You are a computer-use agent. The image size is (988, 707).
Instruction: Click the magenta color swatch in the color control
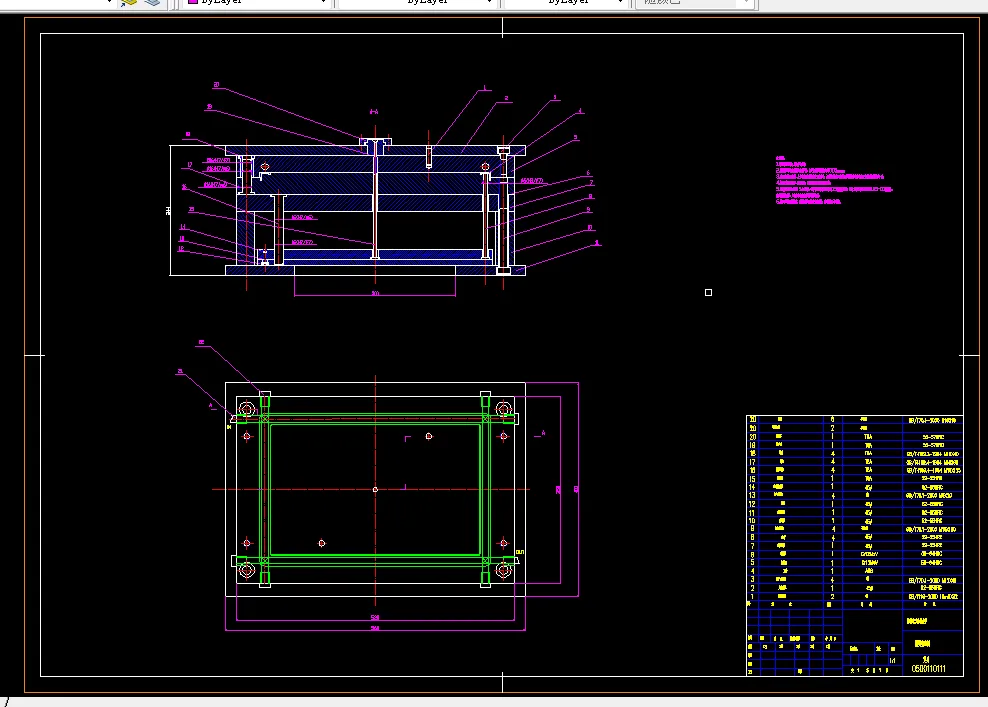[193, 2]
